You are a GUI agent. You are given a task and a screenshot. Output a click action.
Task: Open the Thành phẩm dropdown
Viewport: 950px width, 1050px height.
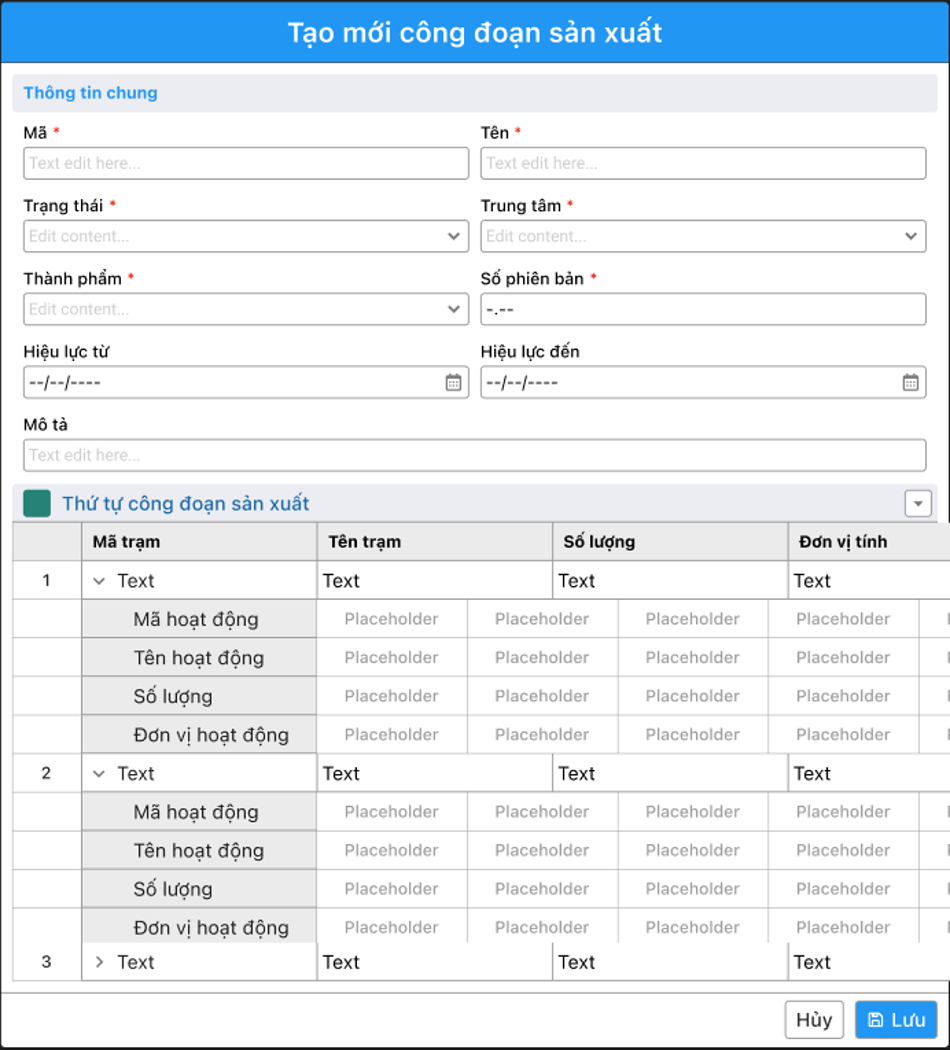click(245, 309)
